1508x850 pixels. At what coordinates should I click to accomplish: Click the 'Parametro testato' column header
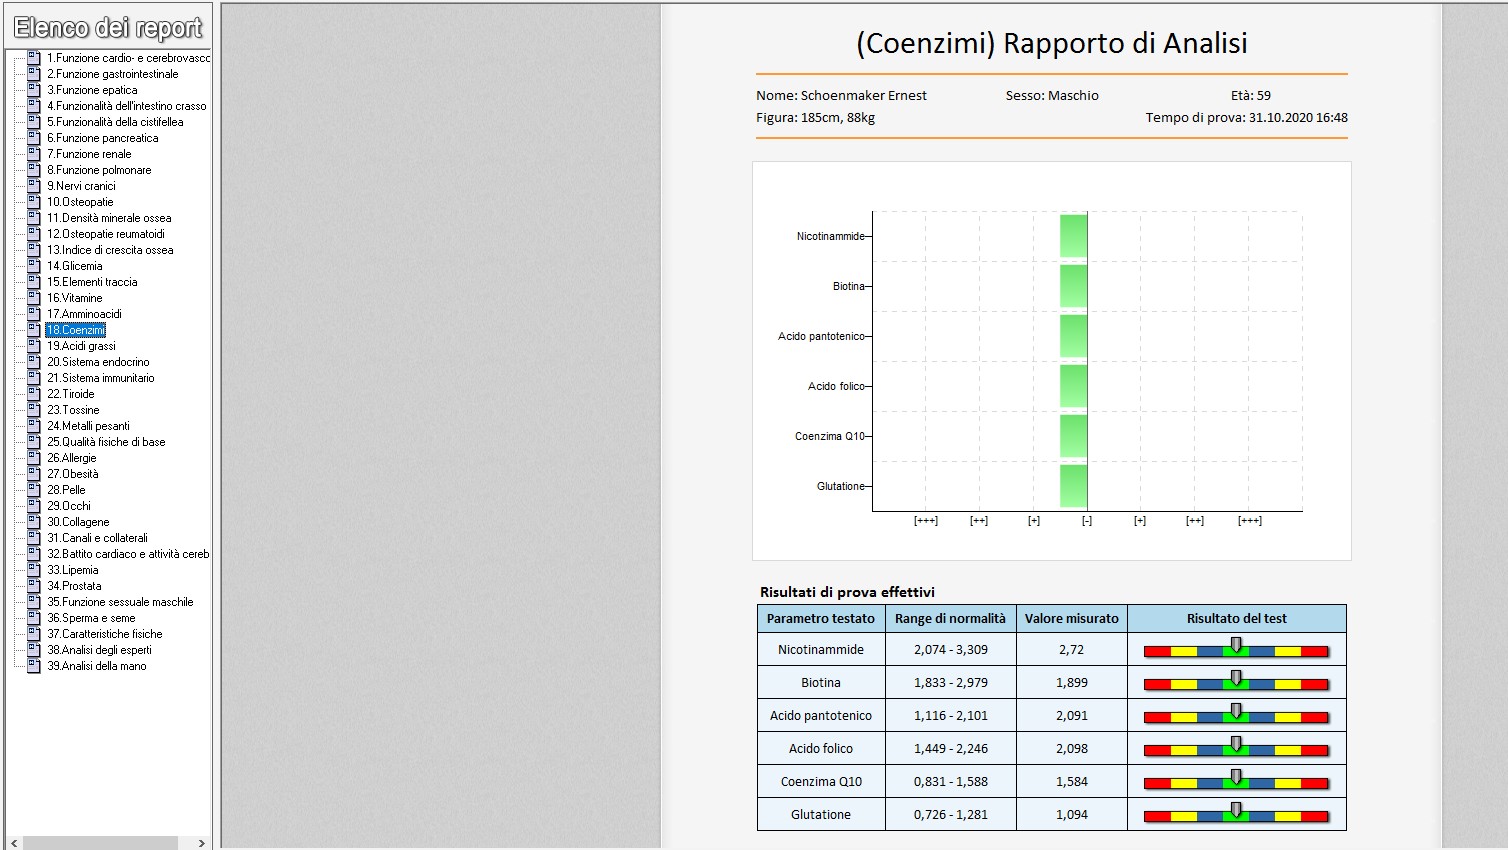(x=821, y=619)
